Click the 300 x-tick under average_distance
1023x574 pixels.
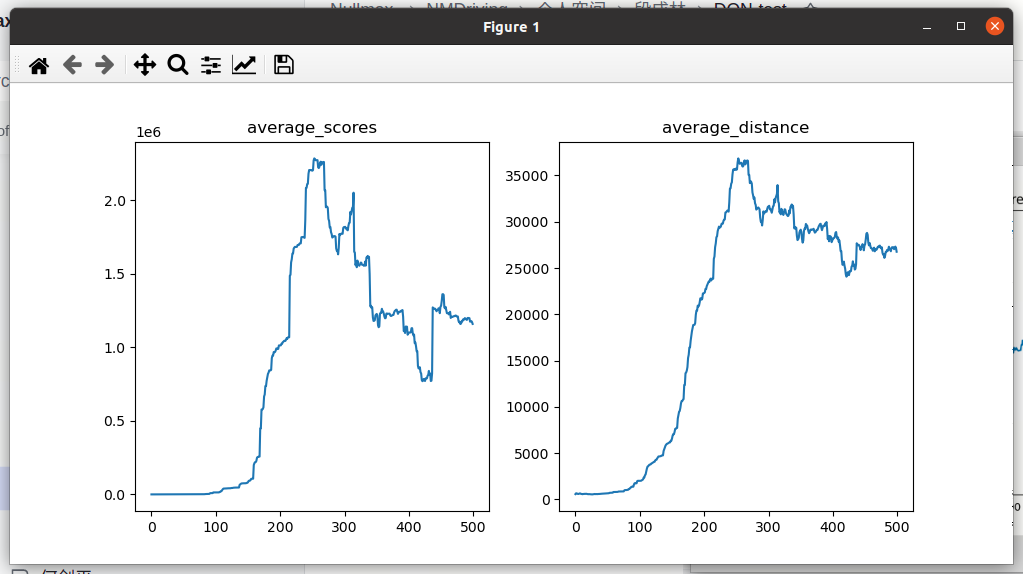pyautogui.click(x=768, y=527)
